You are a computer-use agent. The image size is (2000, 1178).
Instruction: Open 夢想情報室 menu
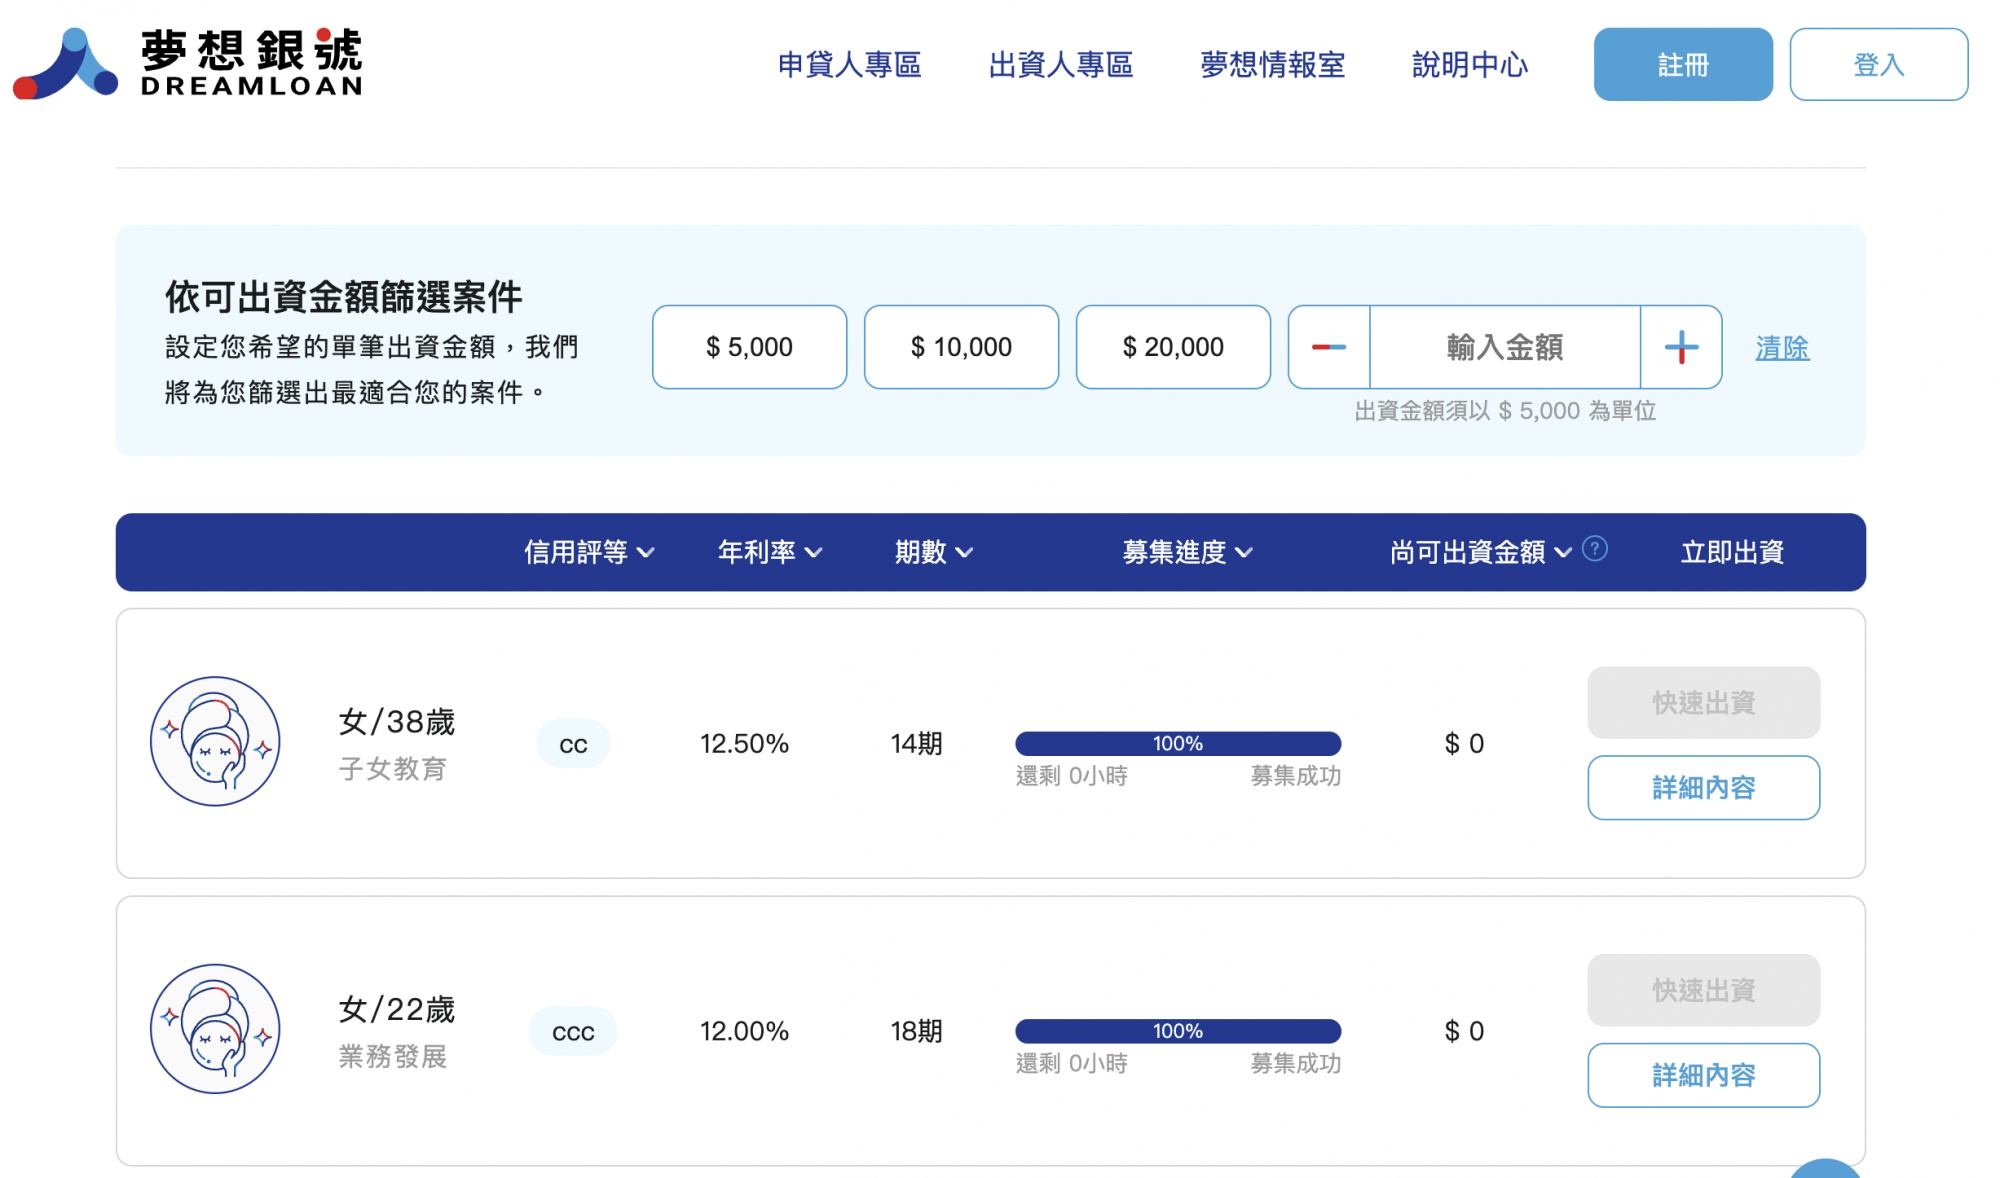coord(1272,65)
